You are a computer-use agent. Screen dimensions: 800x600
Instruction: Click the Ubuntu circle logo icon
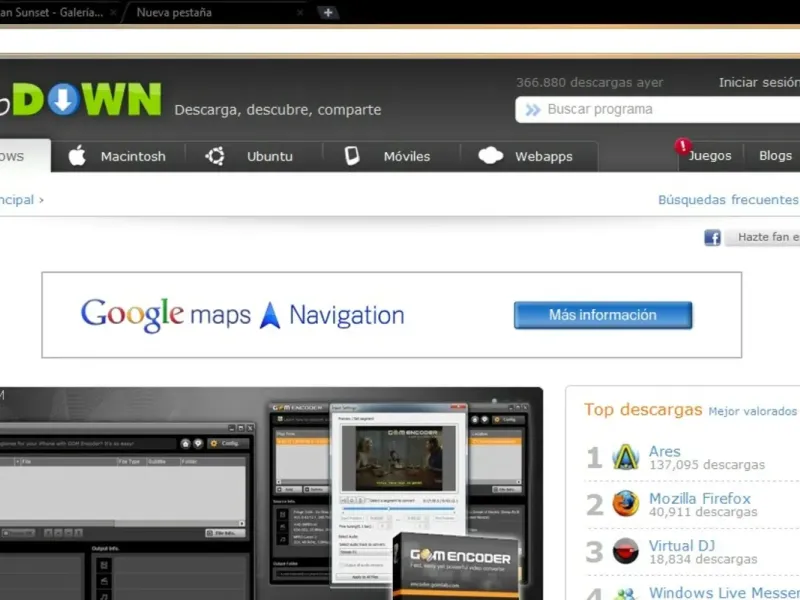click(x=215, y=156)
